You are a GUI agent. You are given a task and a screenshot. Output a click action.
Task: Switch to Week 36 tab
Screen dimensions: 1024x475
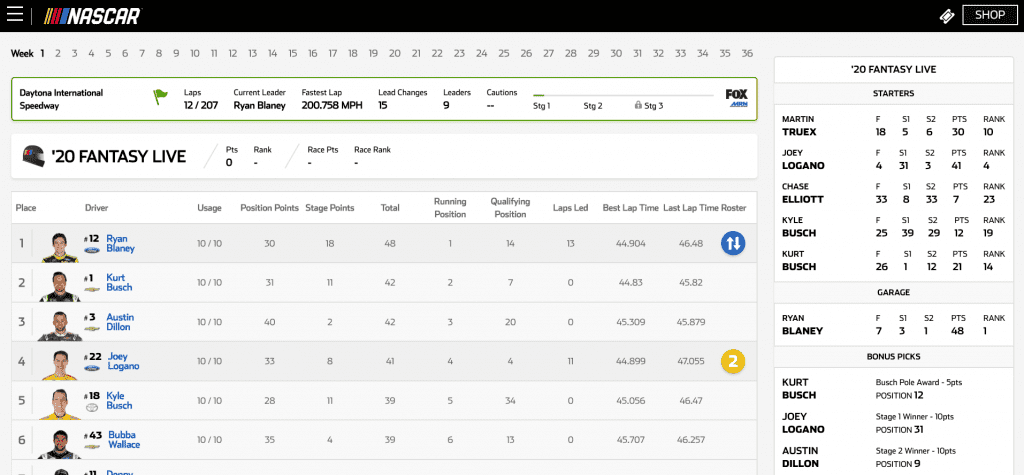pos(747,53)
